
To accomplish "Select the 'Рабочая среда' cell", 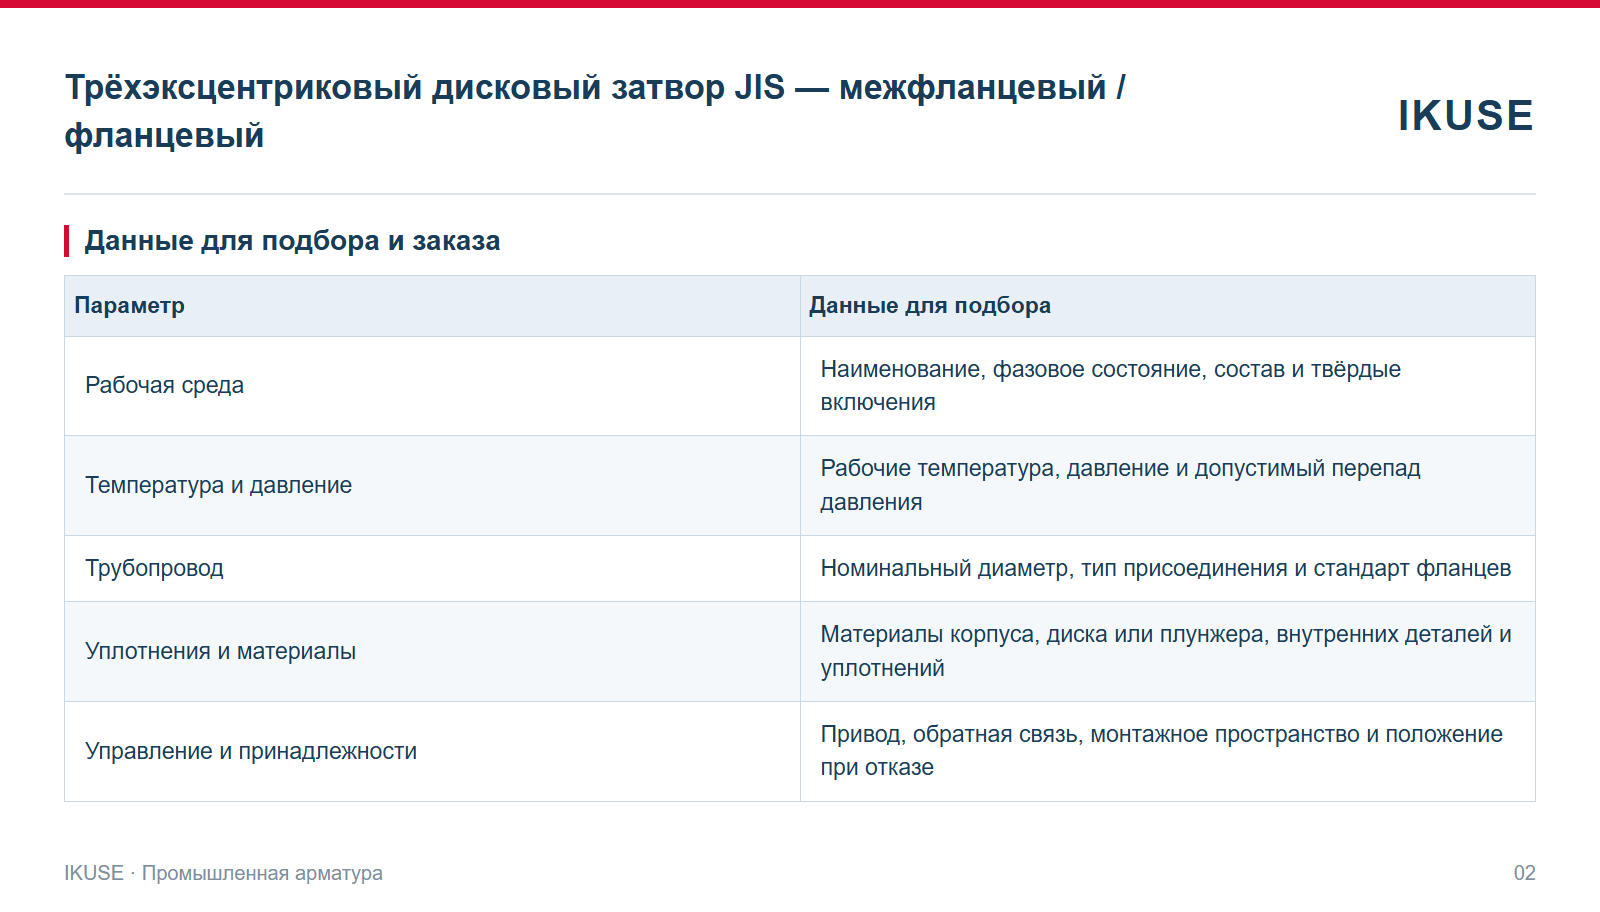I will click(x=432, y=386).
